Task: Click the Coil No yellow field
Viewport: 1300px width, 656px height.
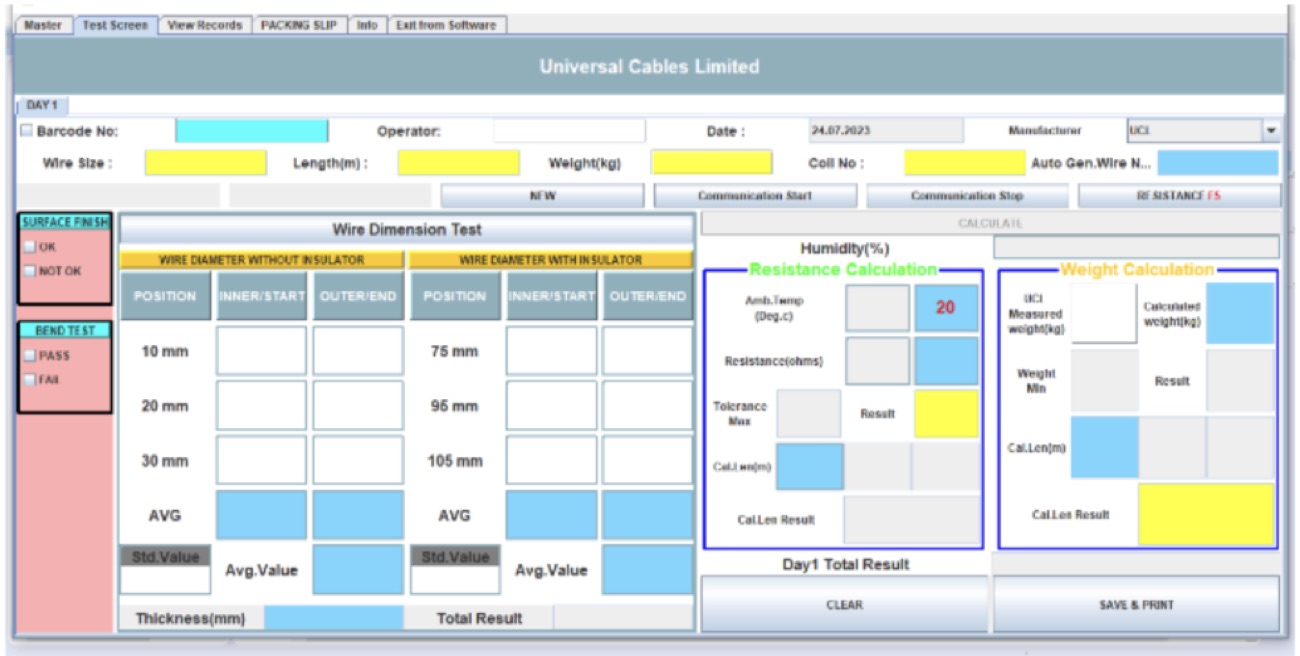Action: 965,163
